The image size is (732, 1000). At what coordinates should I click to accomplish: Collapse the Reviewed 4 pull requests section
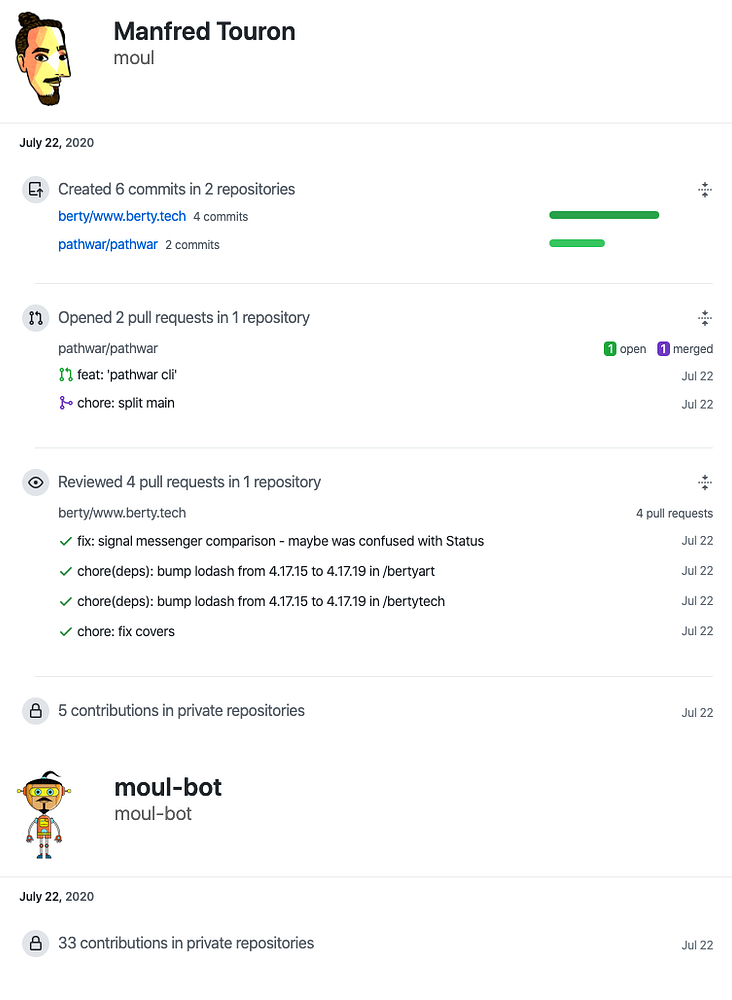[x=705, y=482]
